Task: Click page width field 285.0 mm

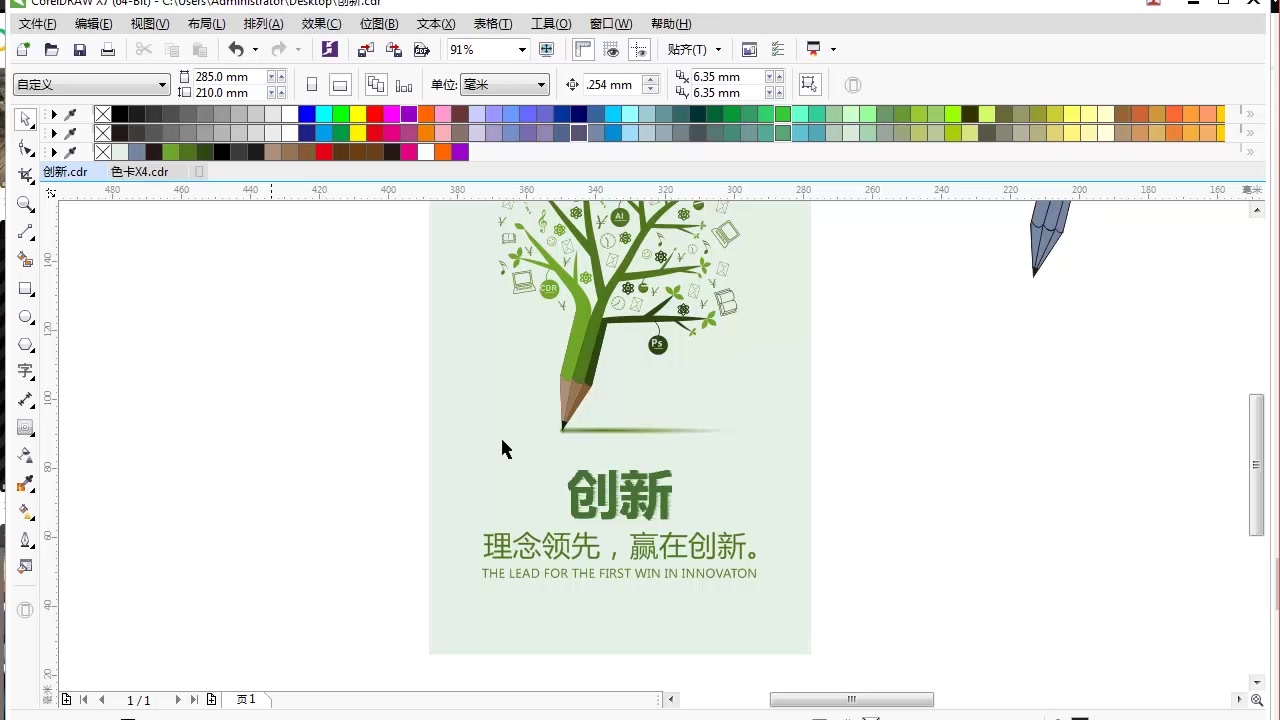Action: [x=228, y=77]
